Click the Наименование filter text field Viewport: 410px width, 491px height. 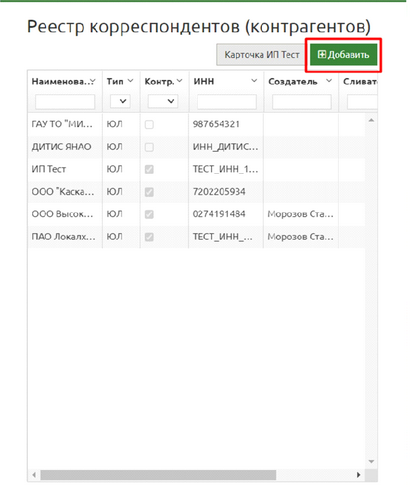point(65,102)
